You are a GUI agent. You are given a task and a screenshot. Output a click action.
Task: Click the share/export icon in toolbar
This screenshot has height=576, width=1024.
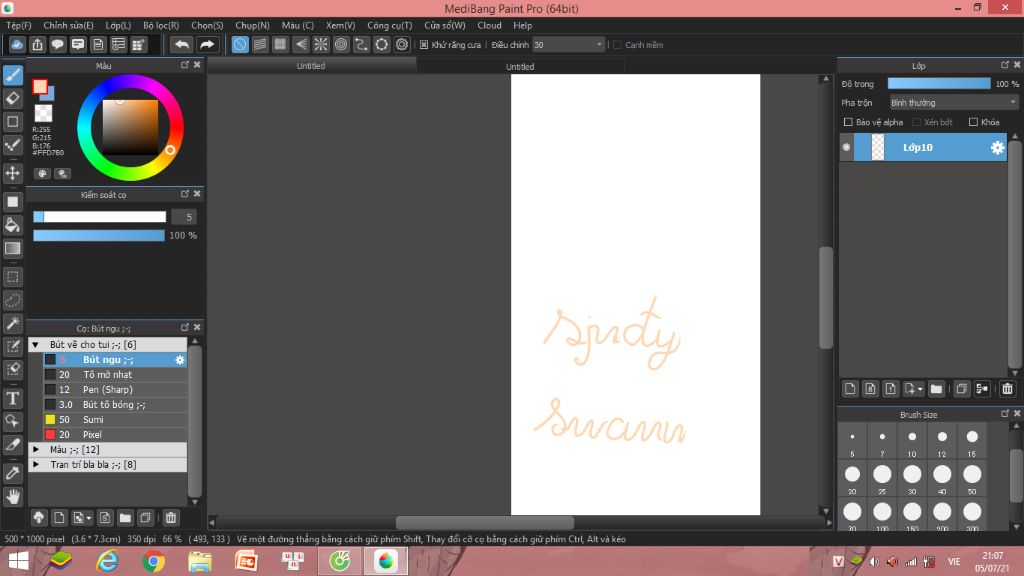point(37,44)
